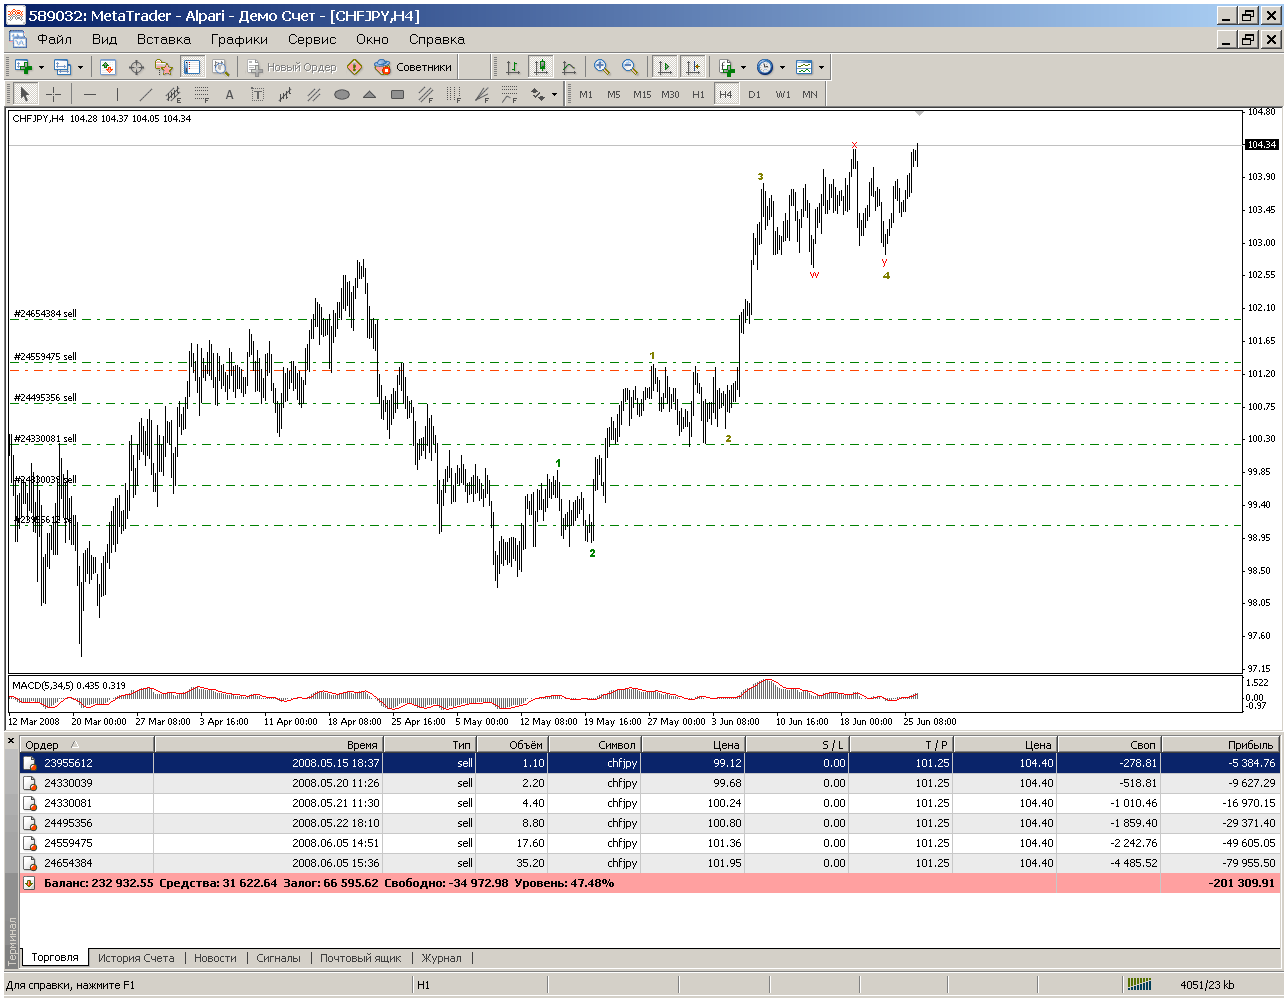This screenshot has height=998, width=1288.
Task: Switch to Новости tab
Action: [x=215, y=958]
